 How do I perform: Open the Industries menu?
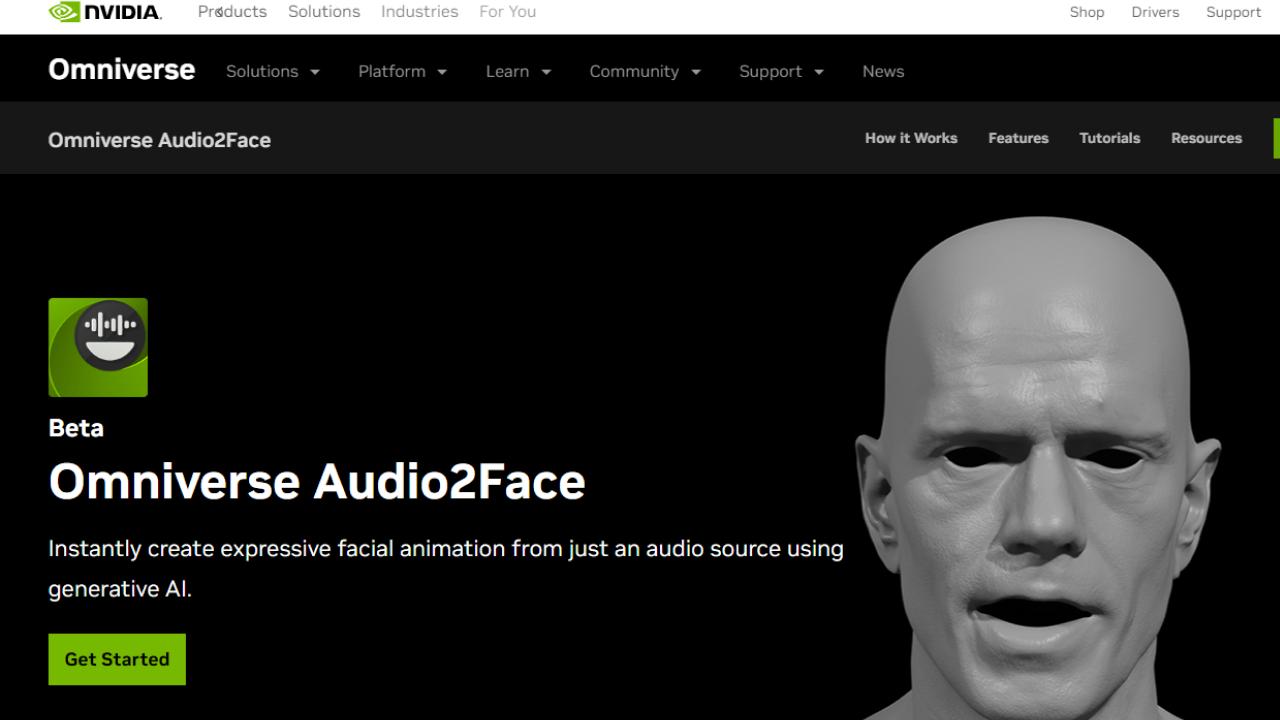[x=420, y=12]
